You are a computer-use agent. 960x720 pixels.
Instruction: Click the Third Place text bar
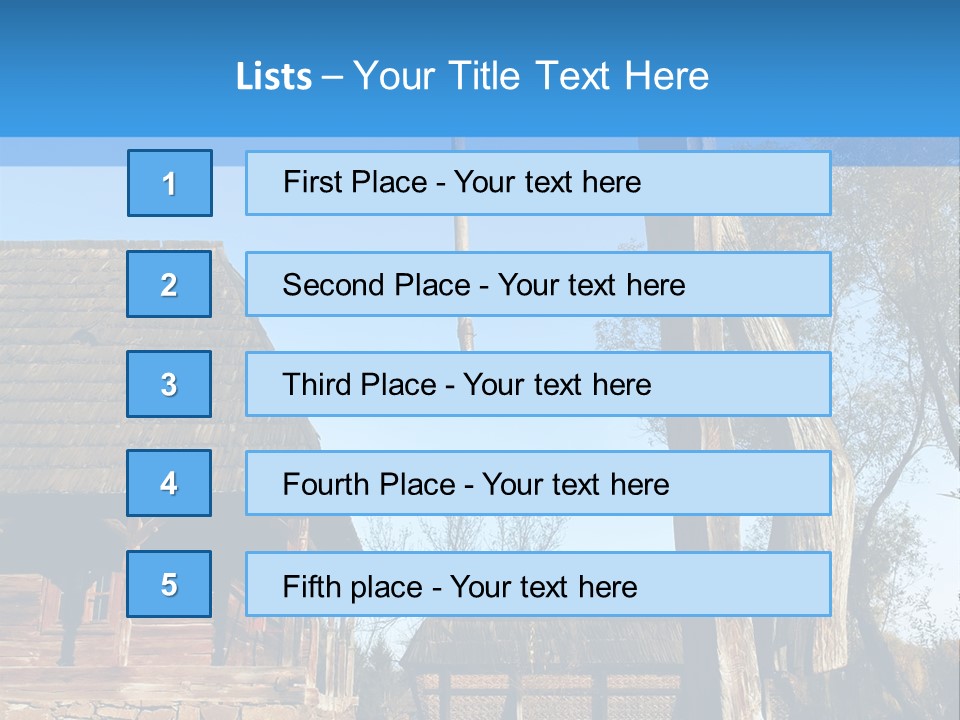[538, 384]
